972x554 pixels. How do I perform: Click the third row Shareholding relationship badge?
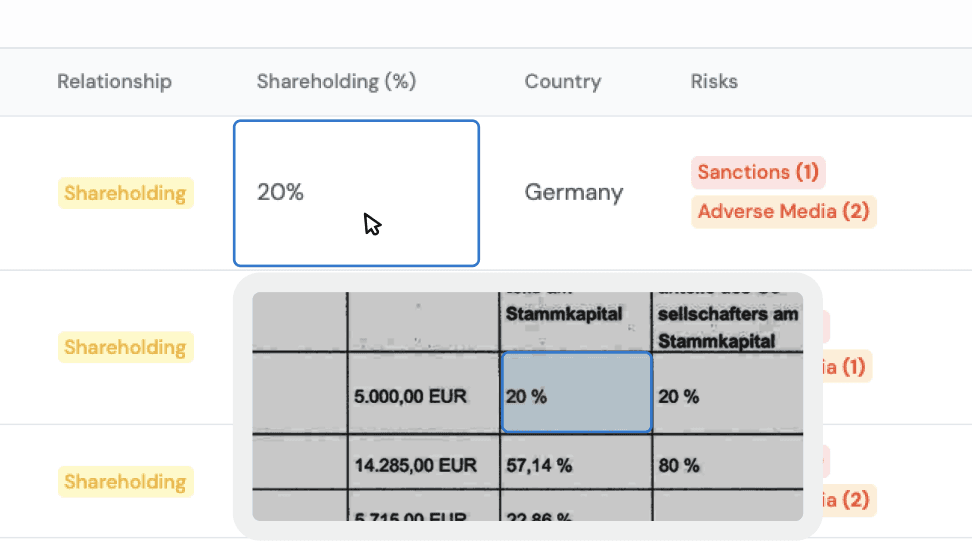(x=125, y=481)
